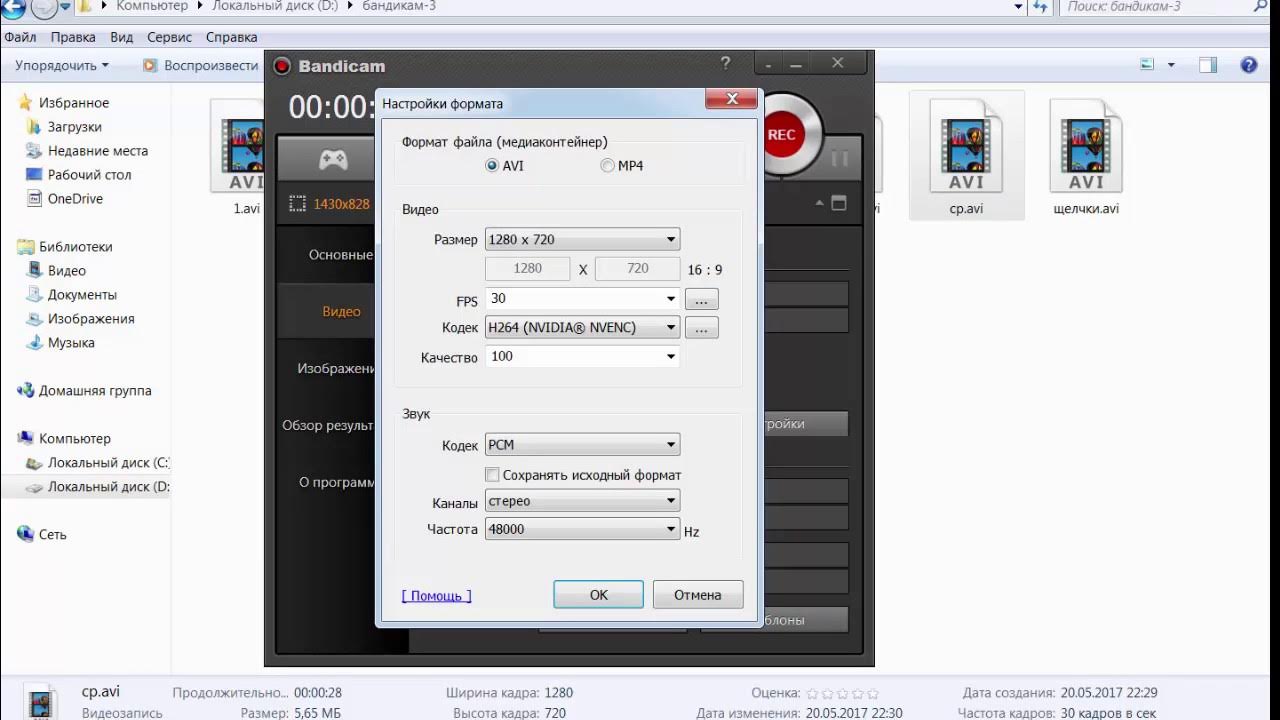This screenshot has width=1280, height=720.
Task: Open Домашняя группа in the navigation pane
Action: [95, 391]
